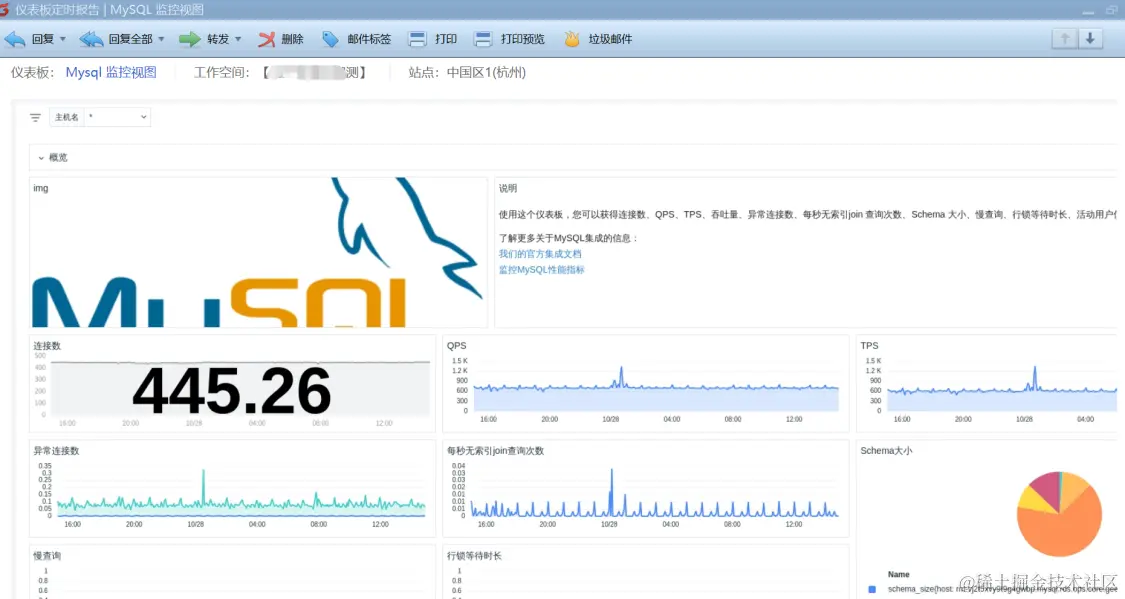Click the Forward (转发) green arrow icon
The image size is (1125, 599).
pos(189,39)
